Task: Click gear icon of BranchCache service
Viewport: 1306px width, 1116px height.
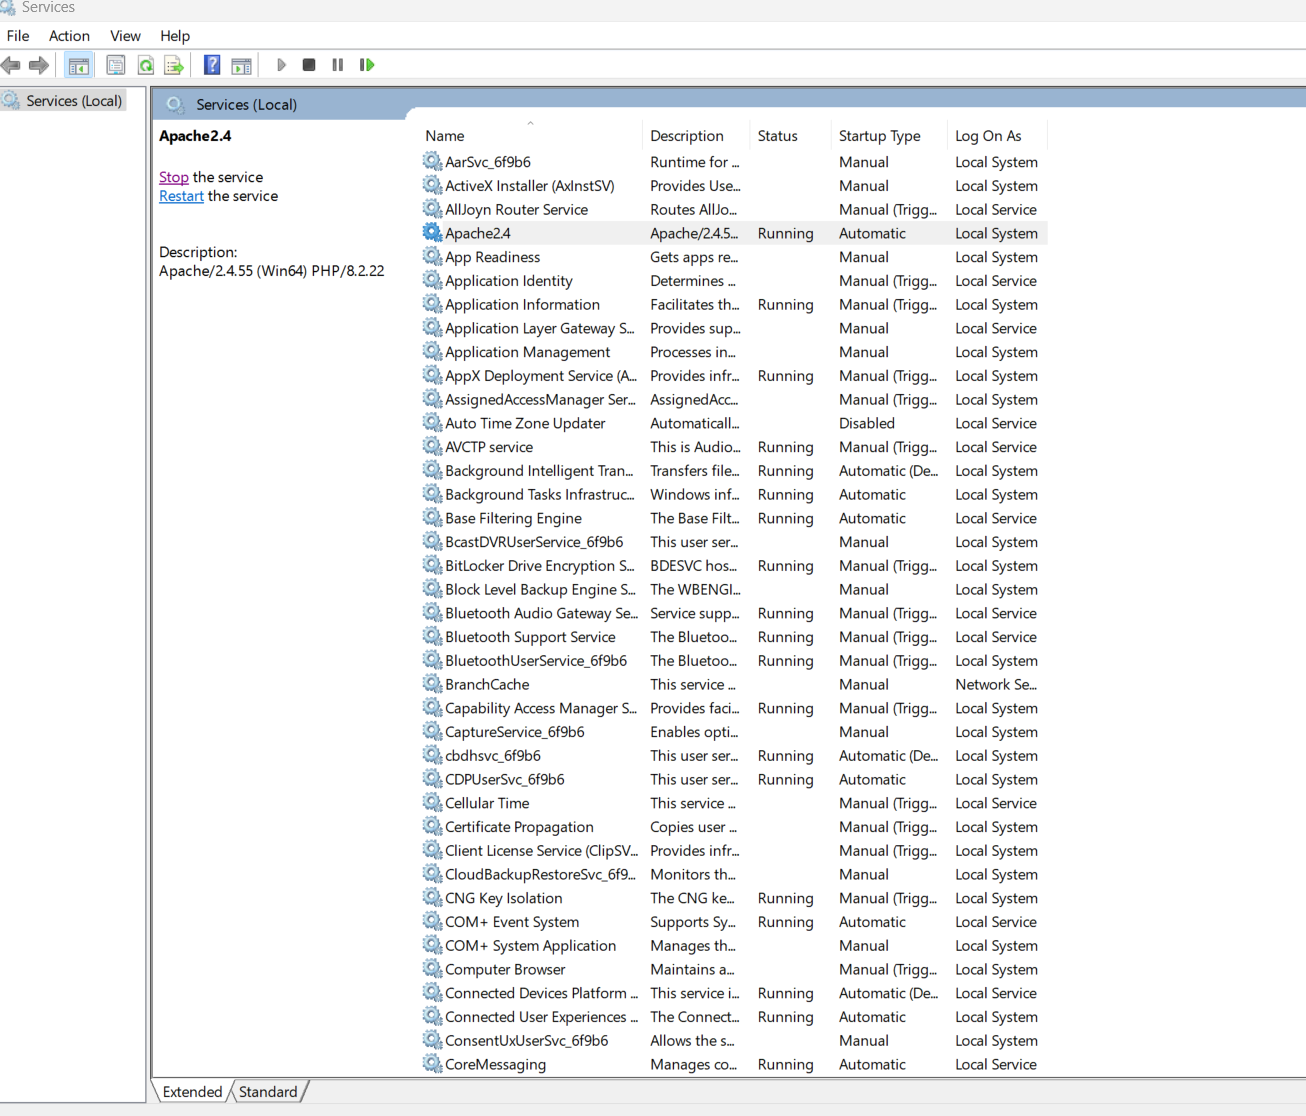Action: (x=432, y=684)
